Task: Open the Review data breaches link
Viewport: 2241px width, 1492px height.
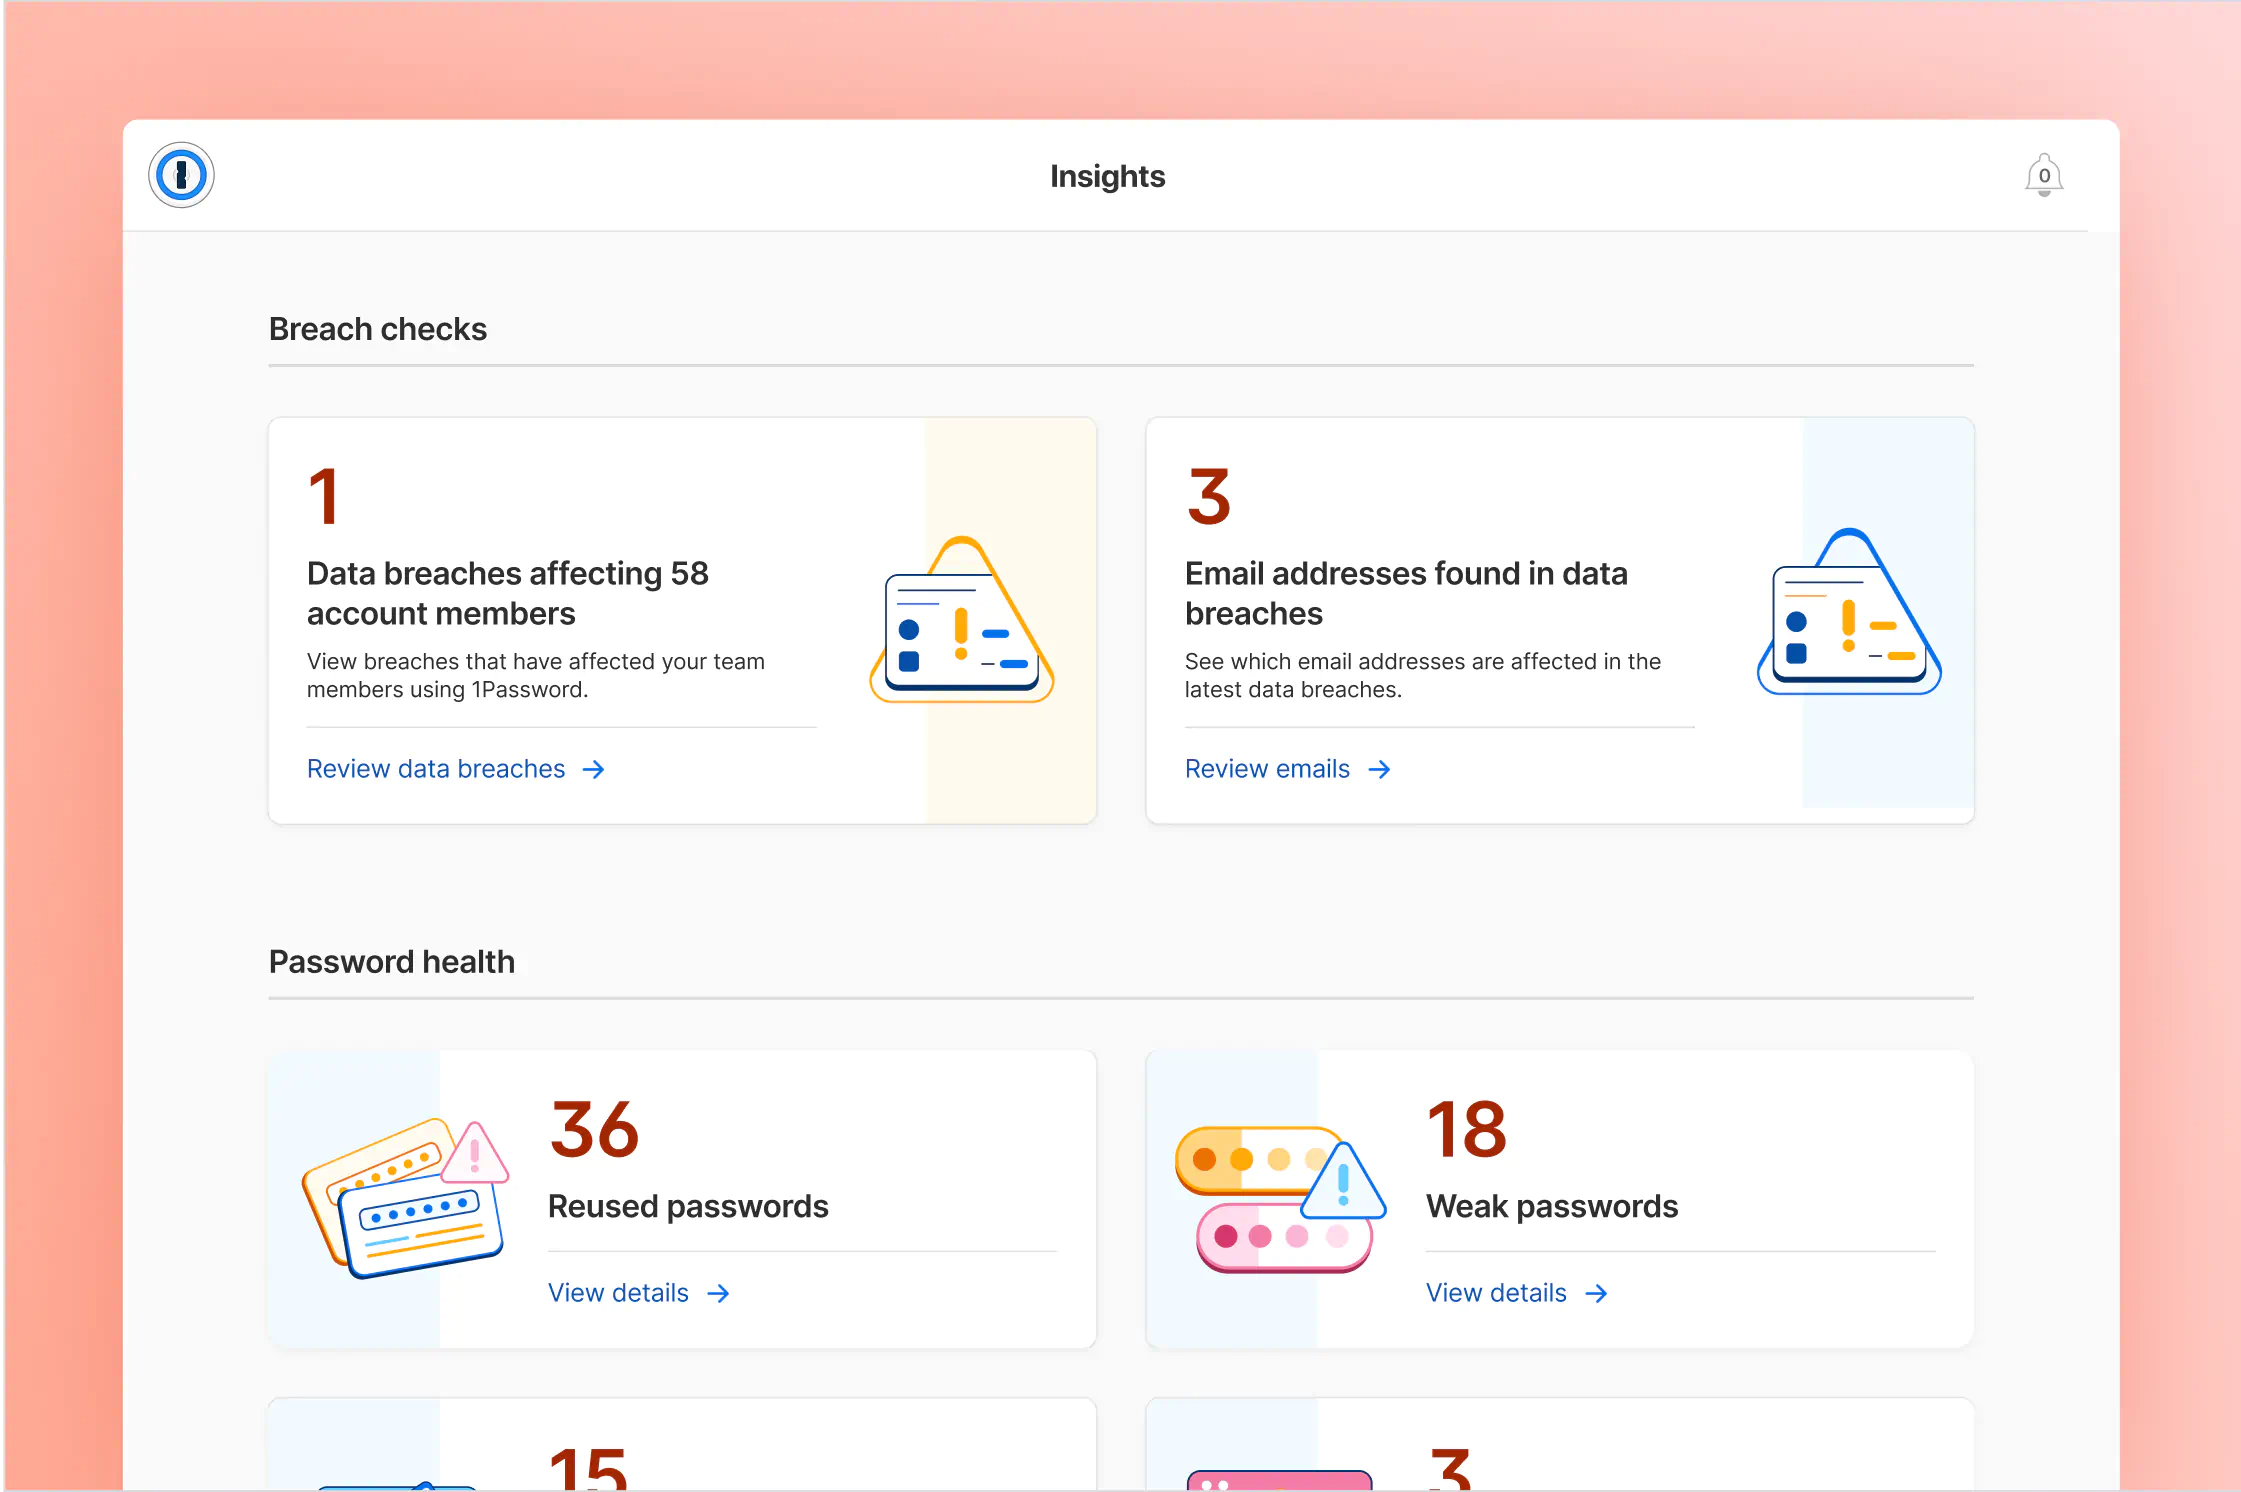Action: click(436, 769)
